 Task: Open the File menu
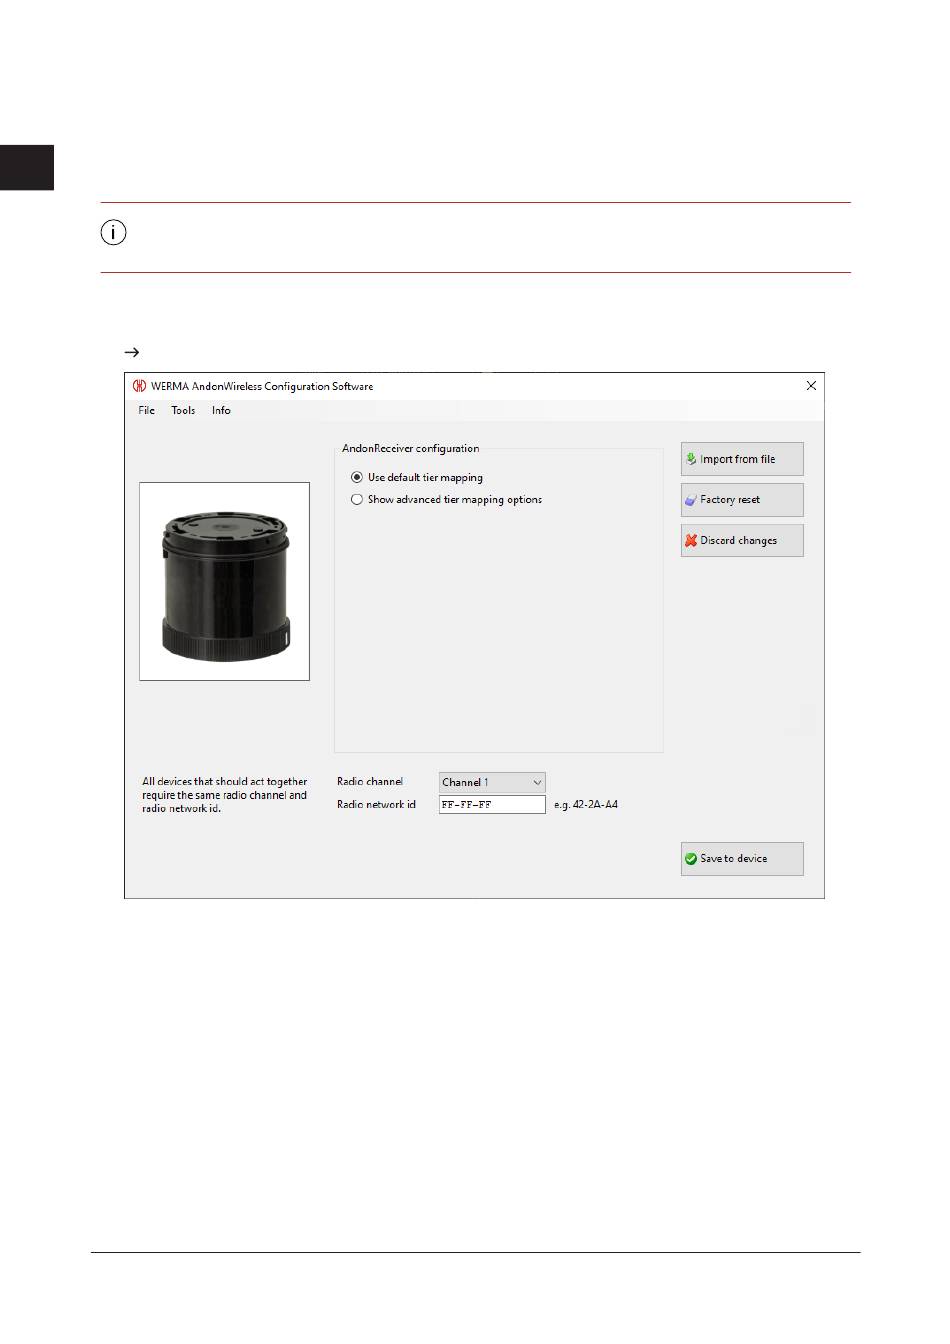click(x=146, y=410)
